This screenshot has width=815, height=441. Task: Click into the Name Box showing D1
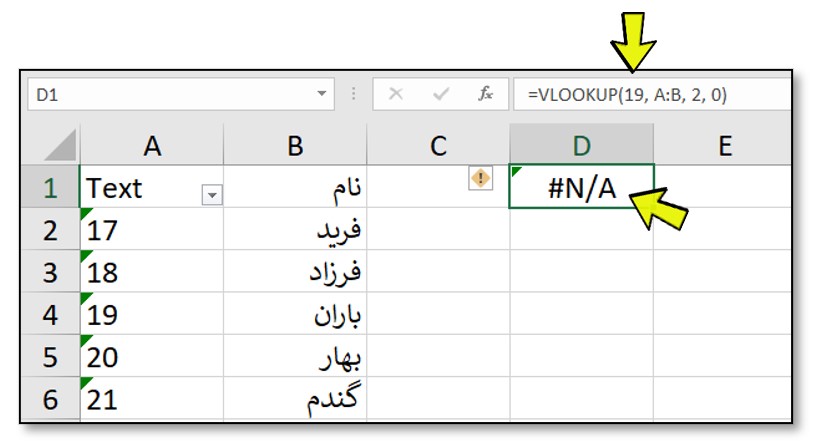(x=180, y=94)
